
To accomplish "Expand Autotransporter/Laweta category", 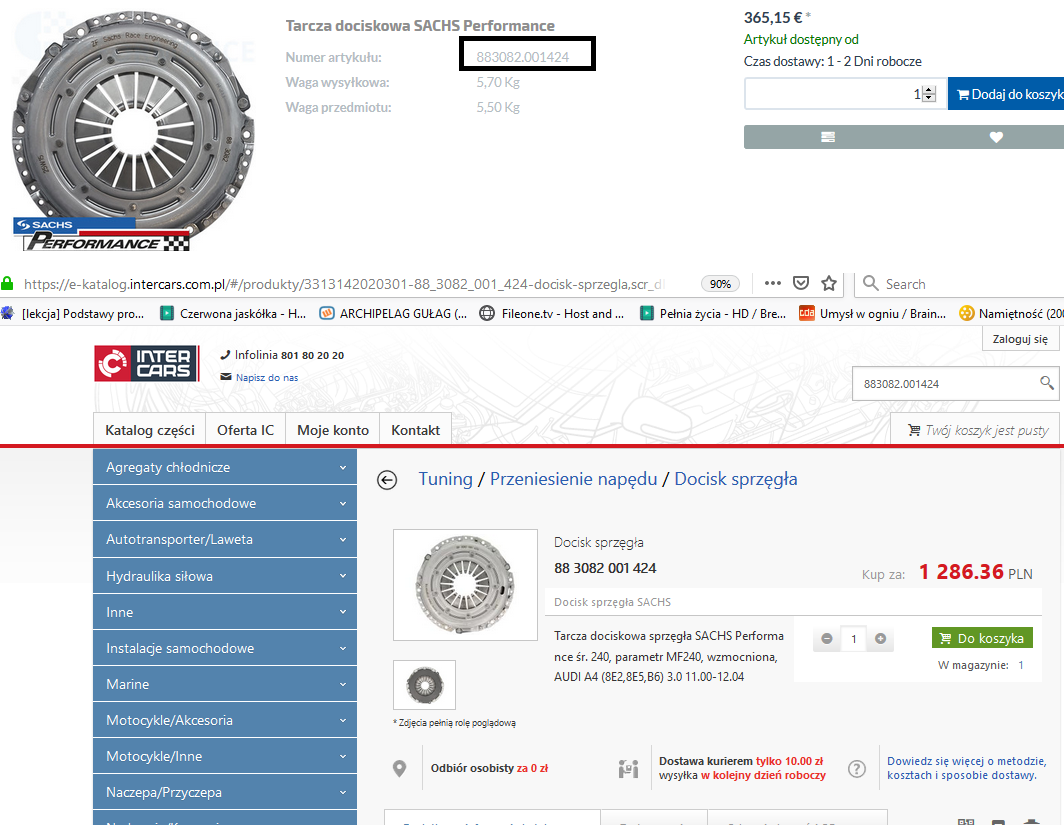I will 225,539.
